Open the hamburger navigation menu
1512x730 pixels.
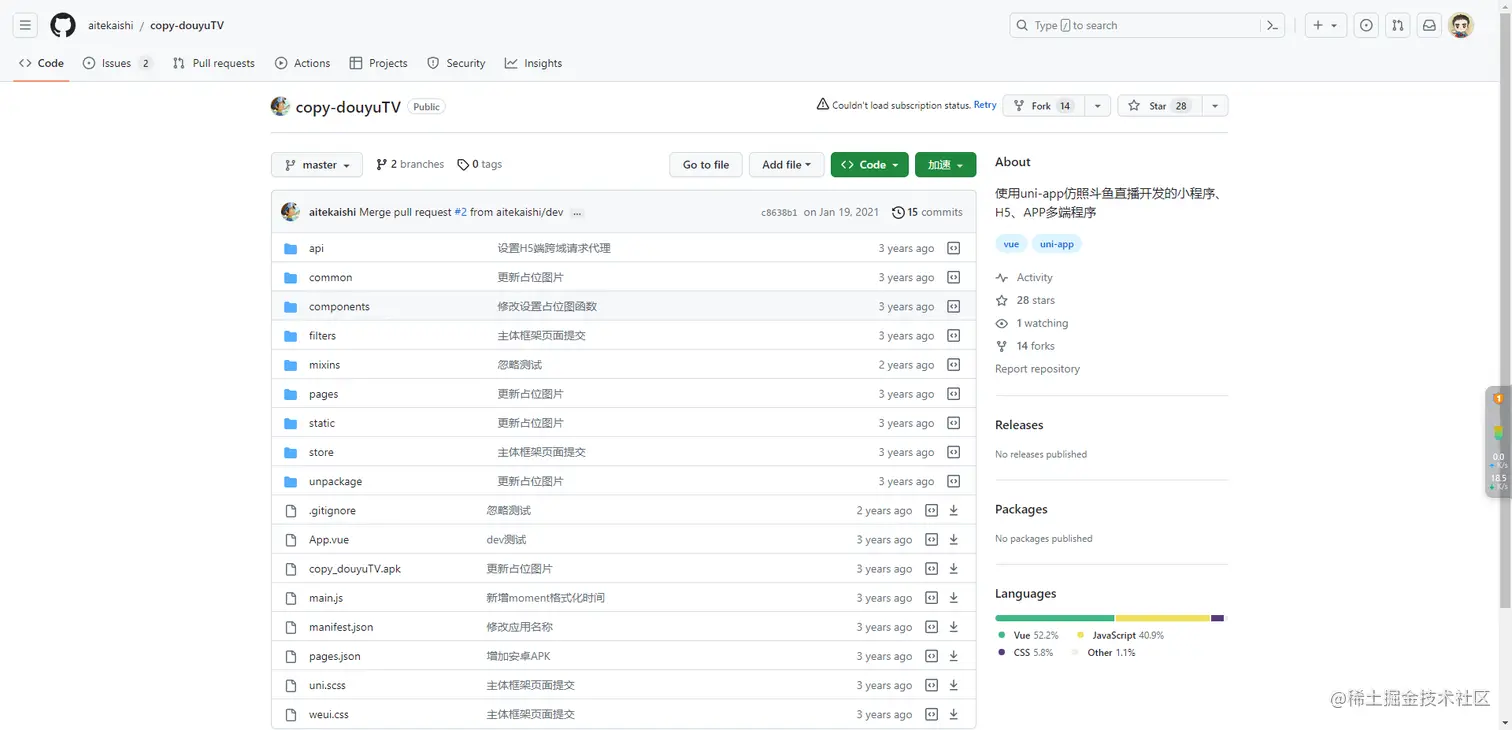[x=26, y=25]
